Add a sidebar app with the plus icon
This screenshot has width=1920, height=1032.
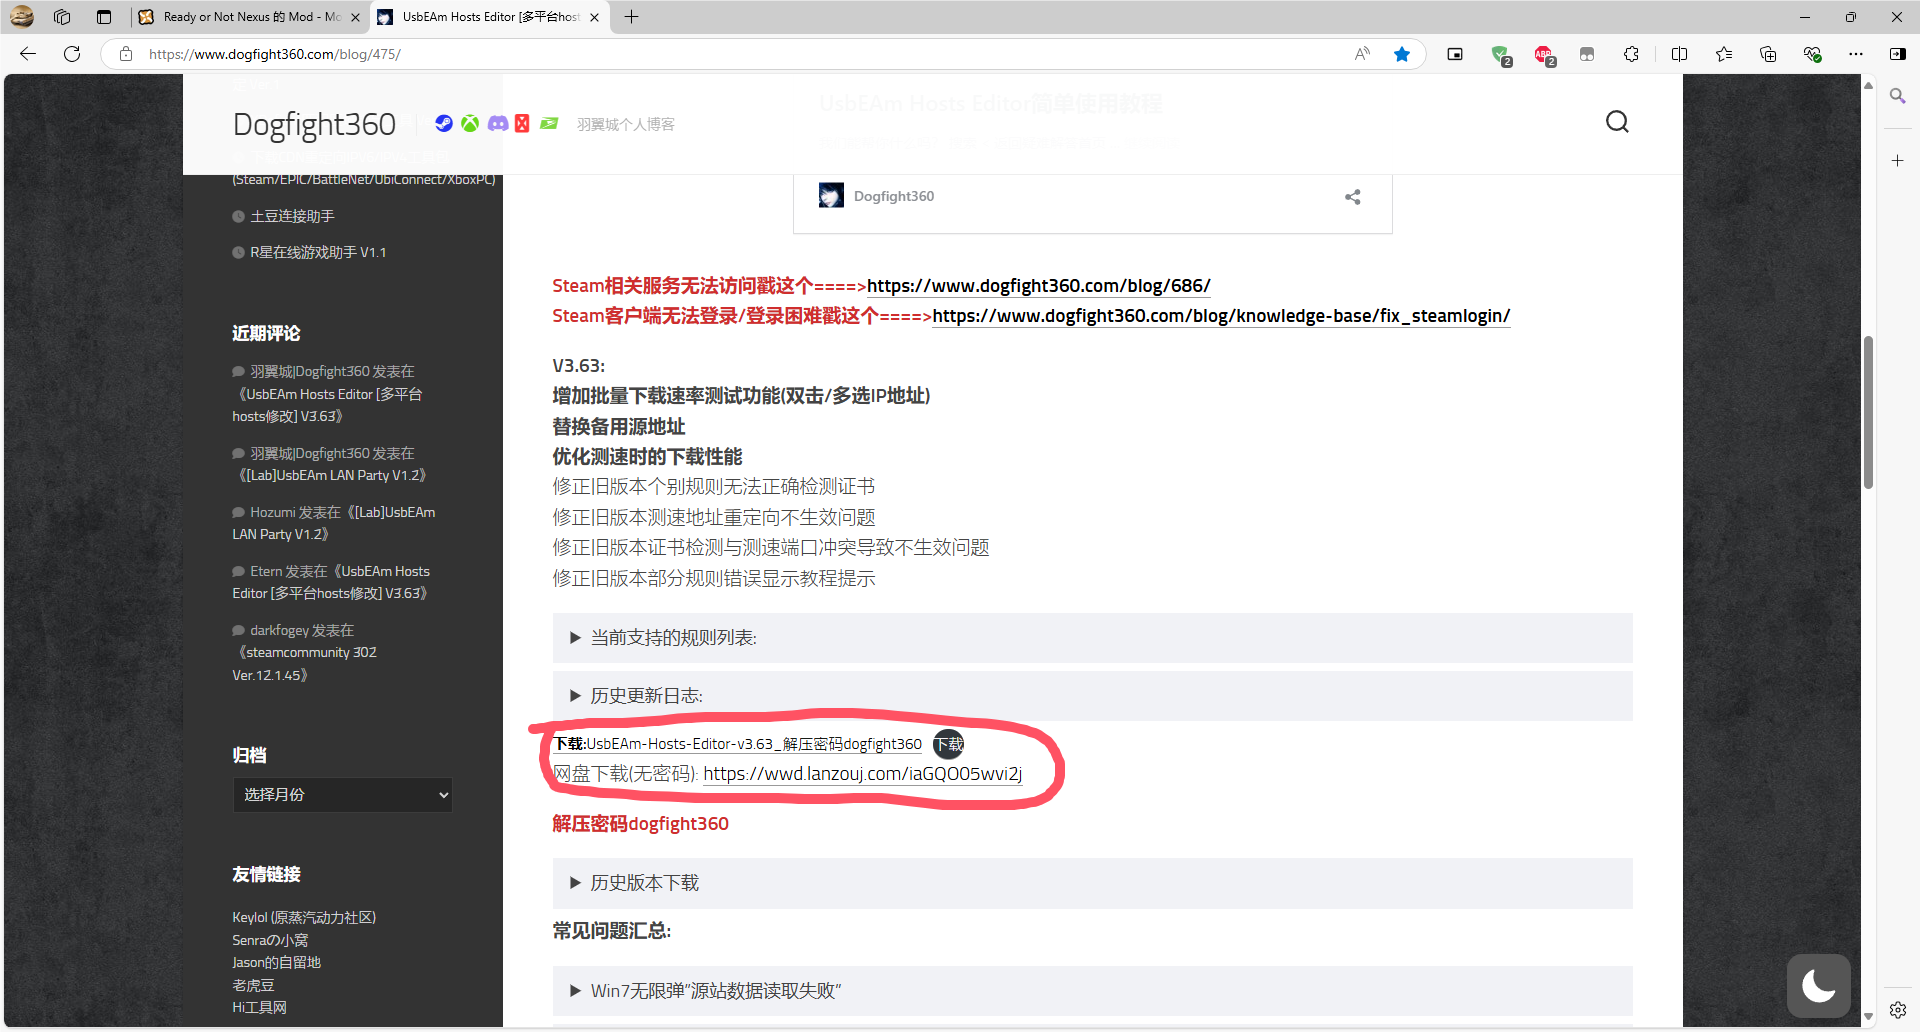pyautogui.click(x=1897, y=160)
